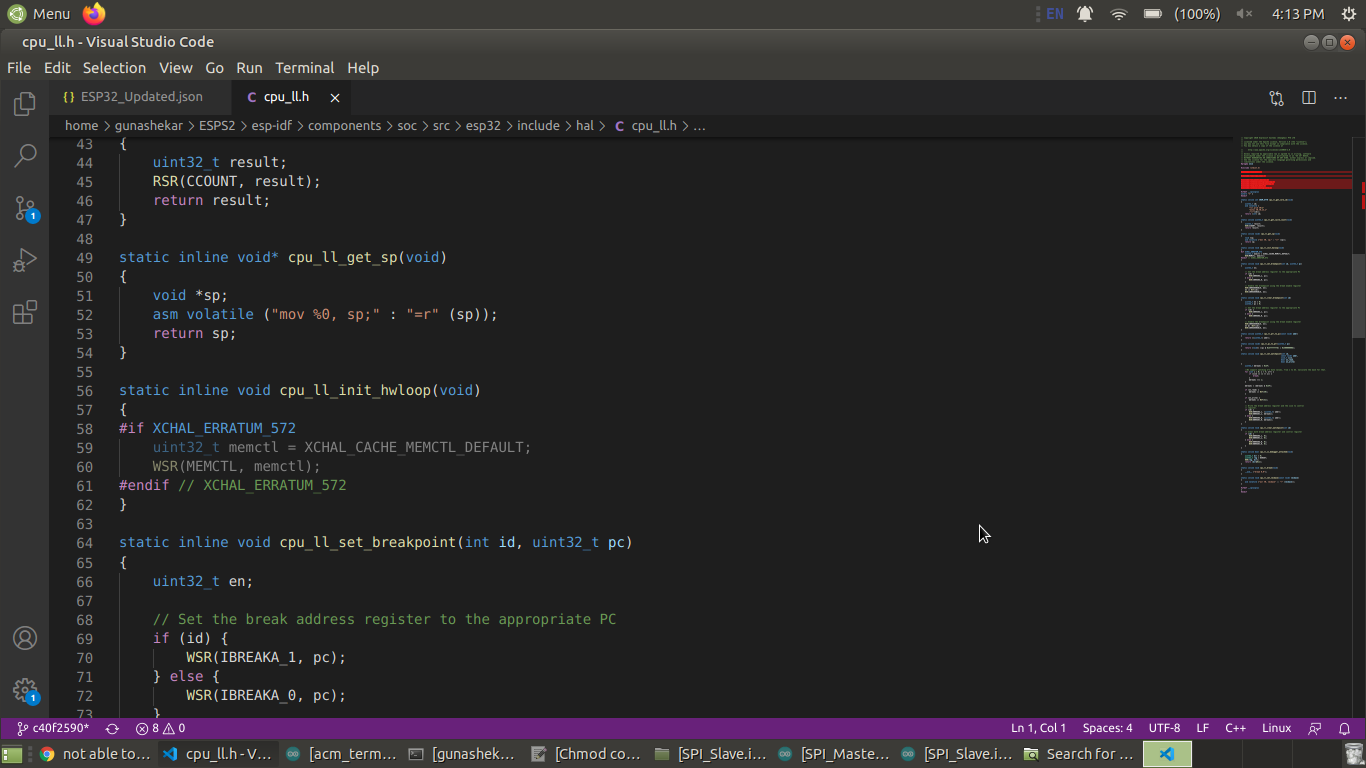
Task: Click the esp-idf breadcrumb segment
Action: [271, 126]
